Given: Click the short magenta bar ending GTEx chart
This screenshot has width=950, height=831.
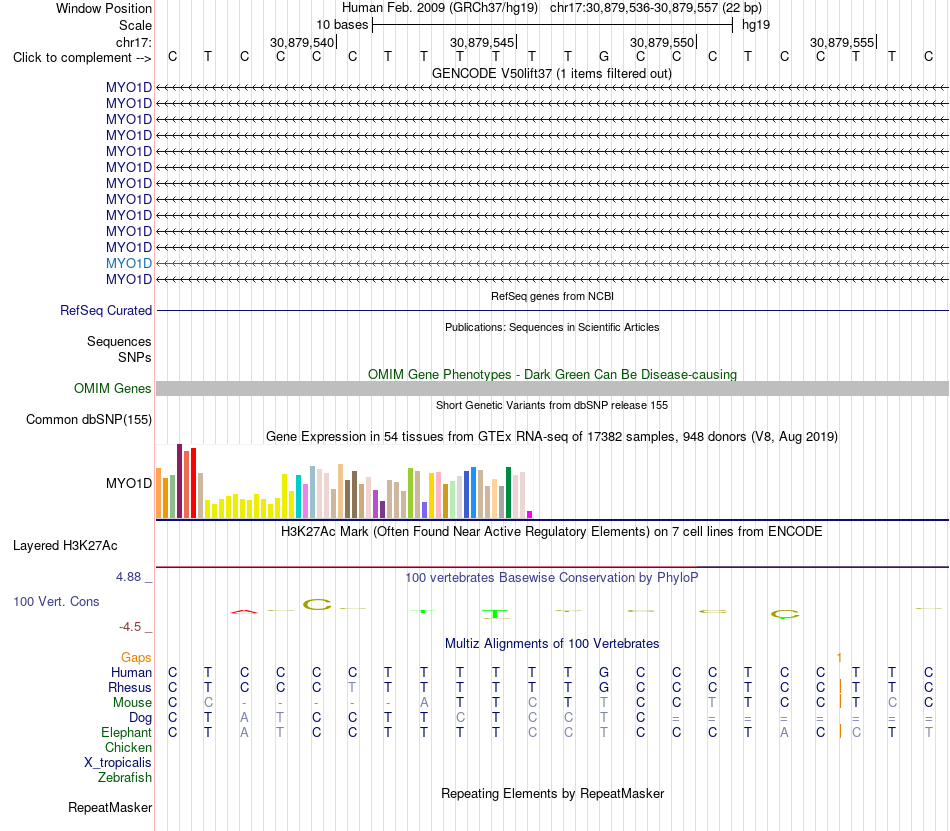Looking at the screenshot, I should 530,514.
